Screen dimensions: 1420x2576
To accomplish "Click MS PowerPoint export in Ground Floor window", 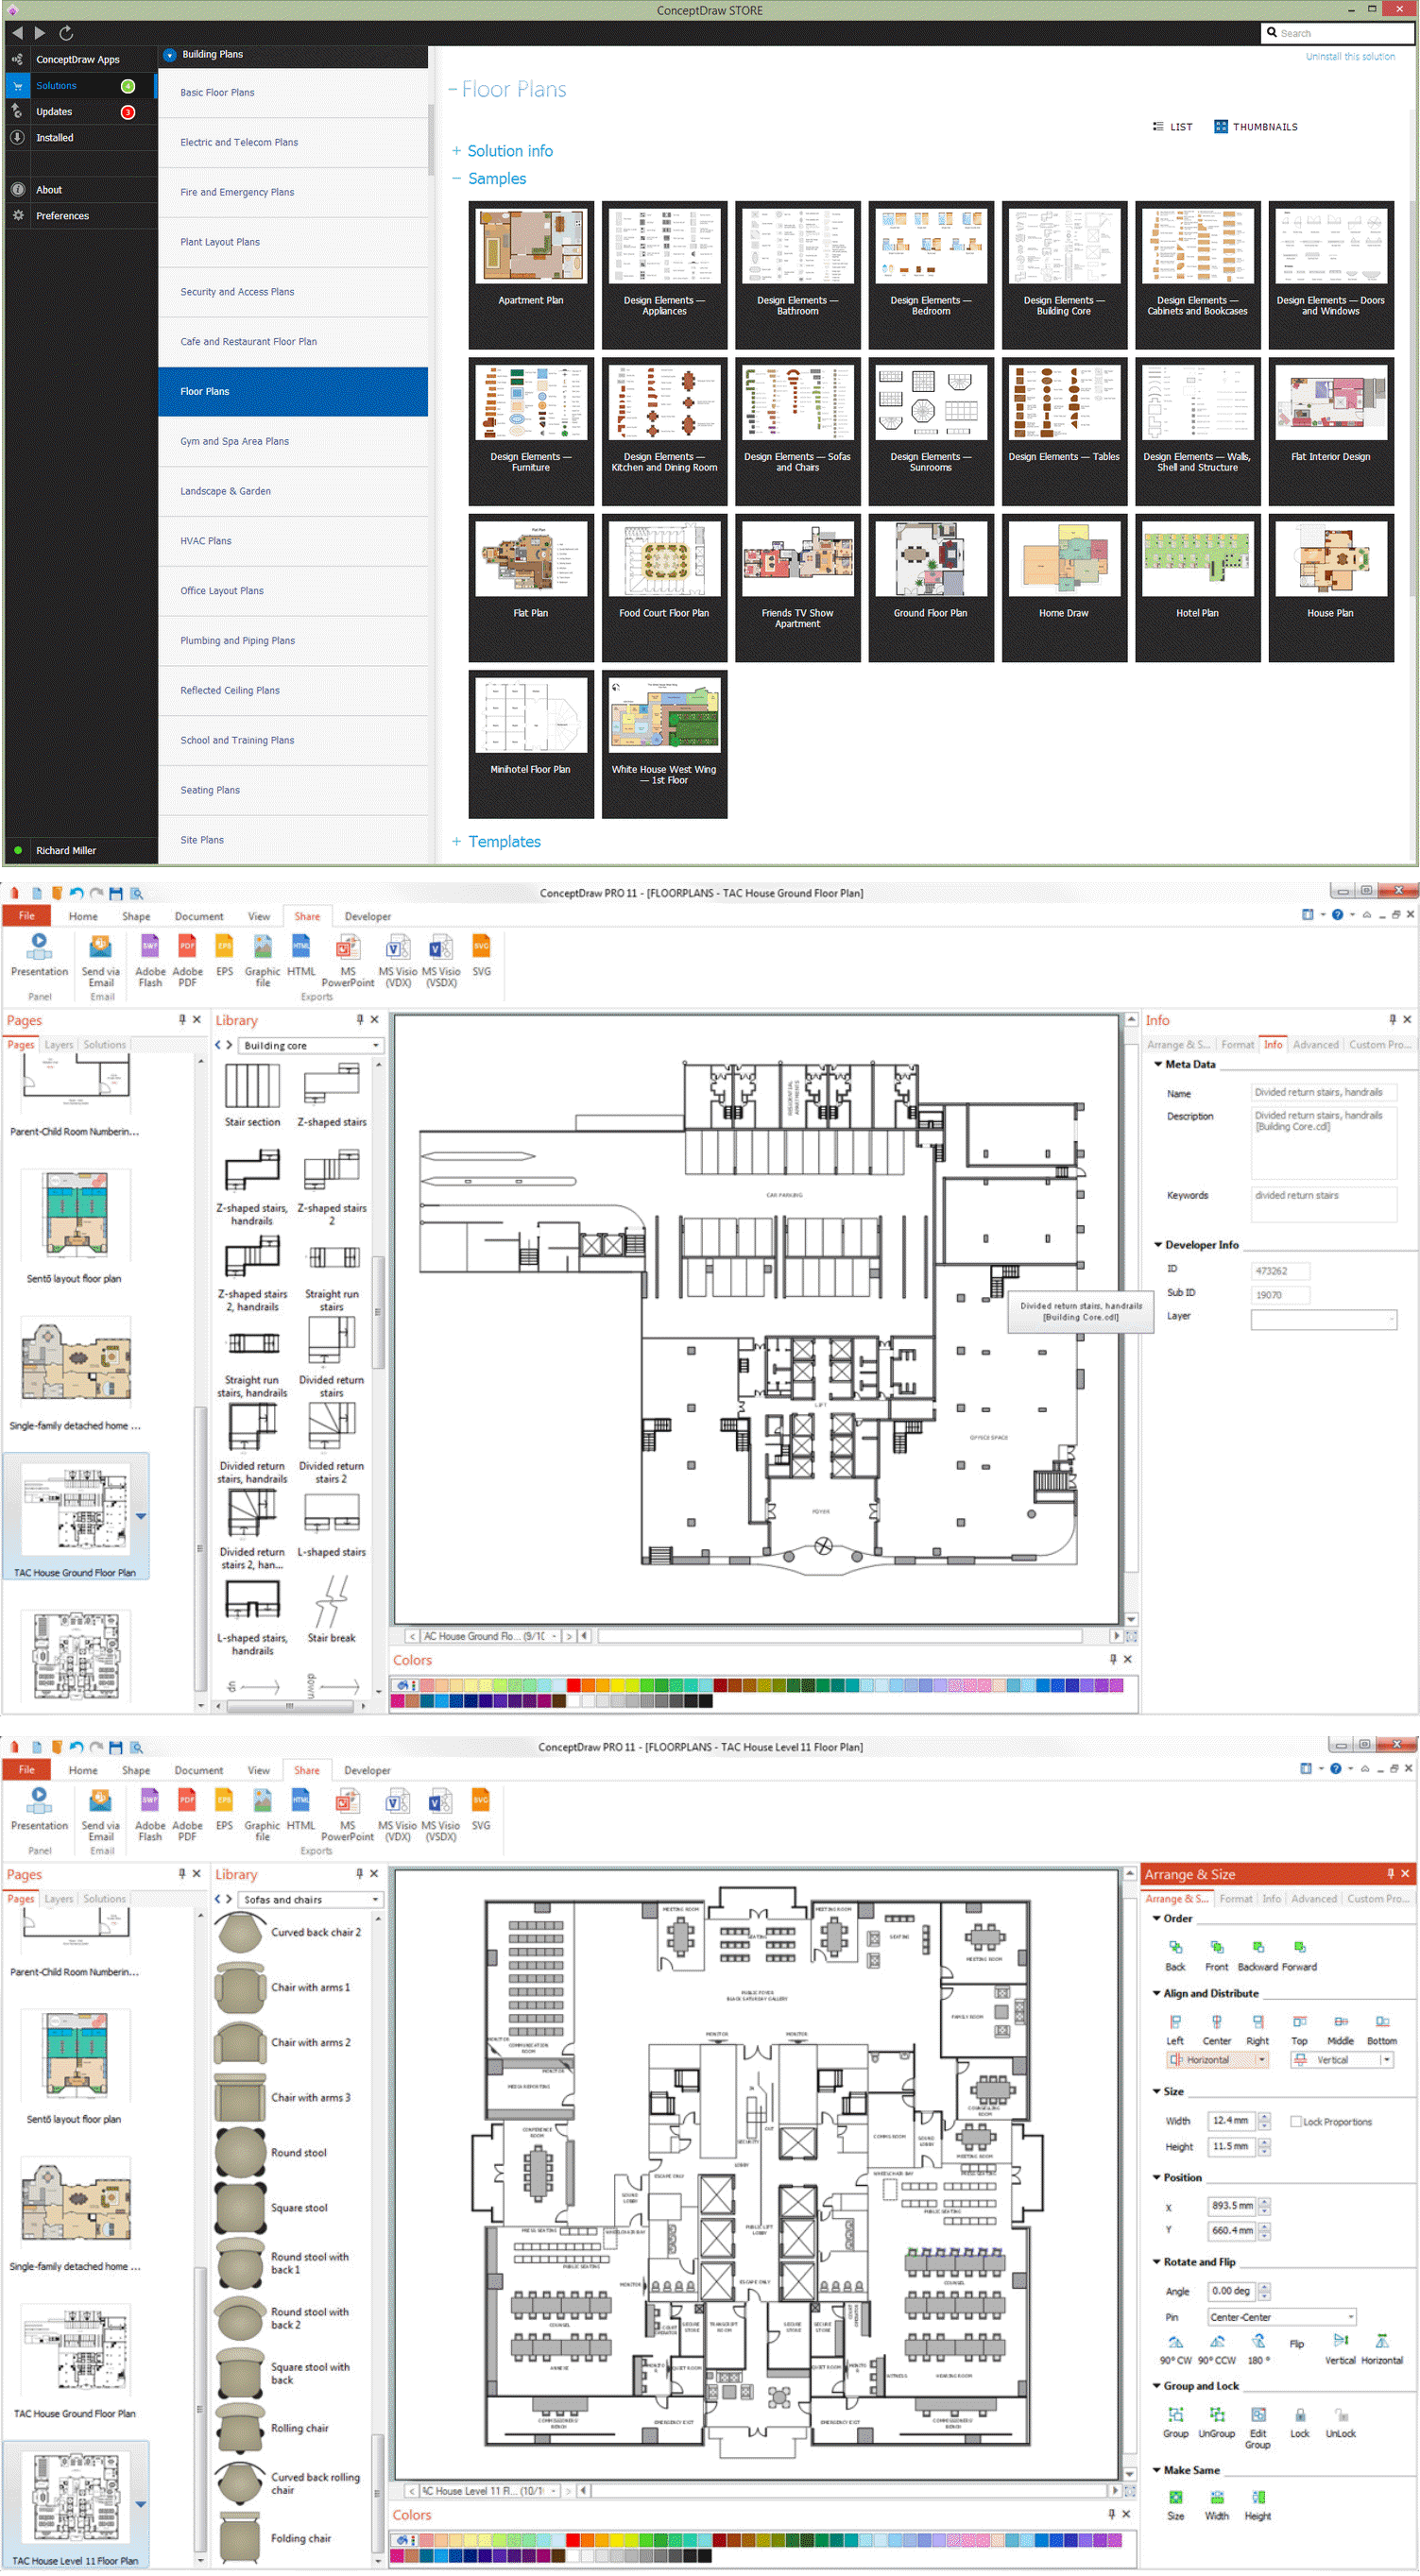I will (348, 960).
